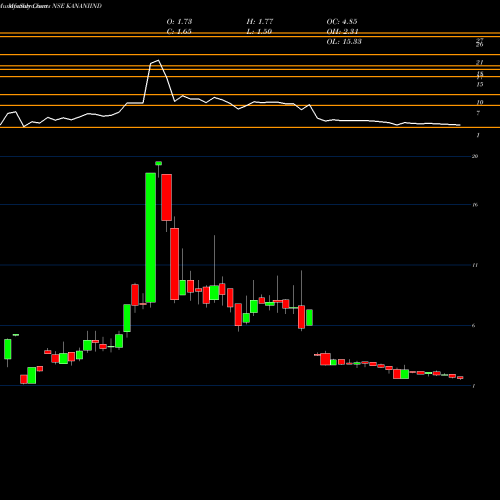Click the 'OC: 4.85' reading

[x=342, y=22]
